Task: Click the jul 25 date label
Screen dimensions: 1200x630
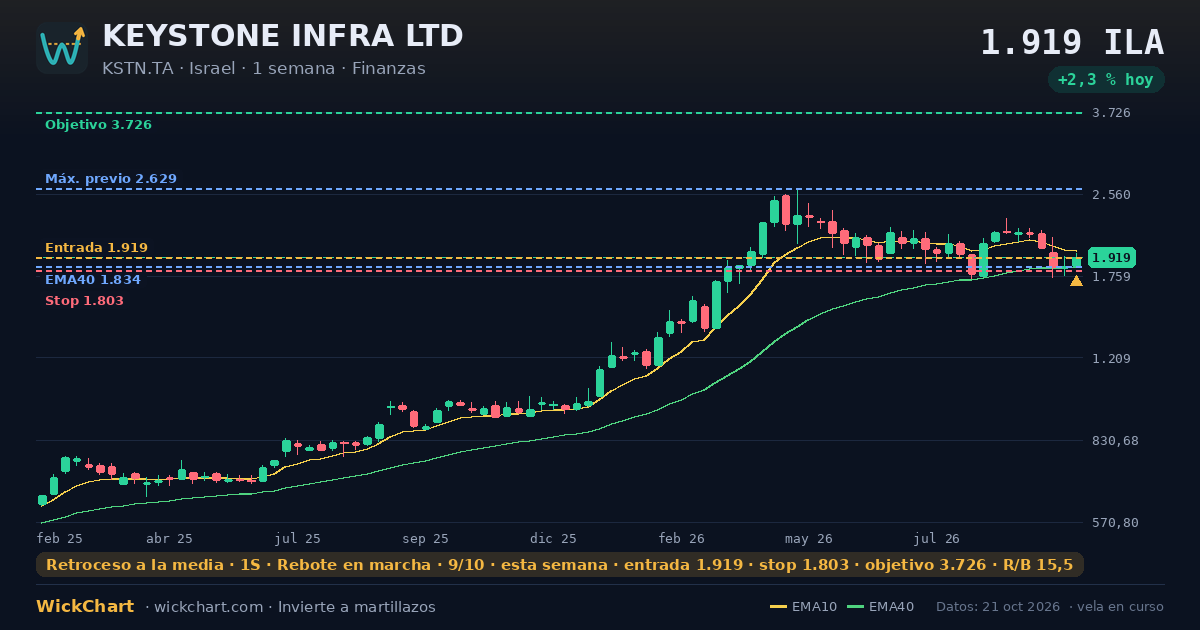Action: point(298,538)
